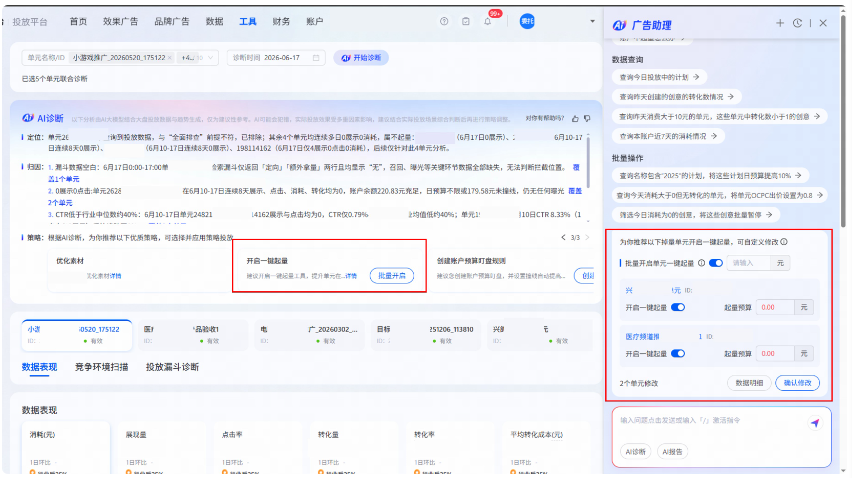Screen dimensions: 852x478
Task: Click the 广告助理 panel scrollbar
Action: (x=843, y=122)
